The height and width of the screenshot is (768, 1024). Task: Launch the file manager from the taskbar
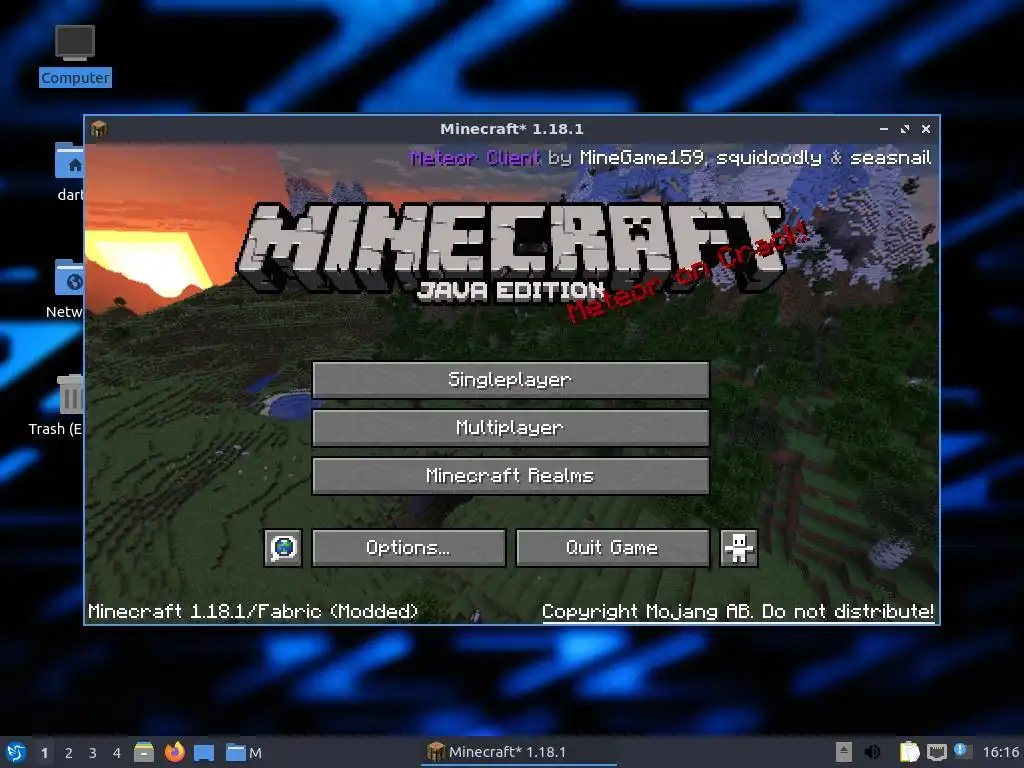(144, 752)
